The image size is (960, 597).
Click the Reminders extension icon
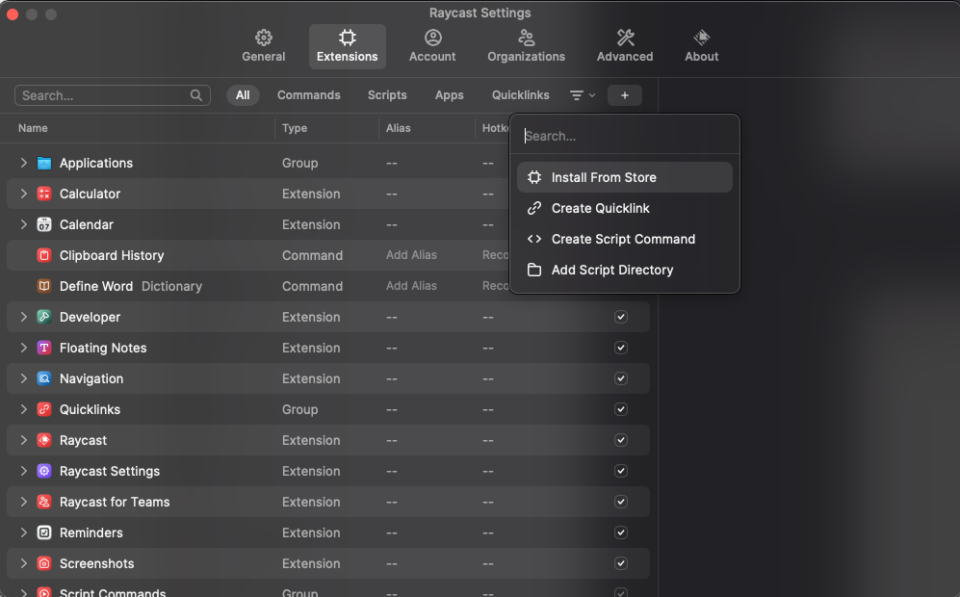click(x=44, y=533)
